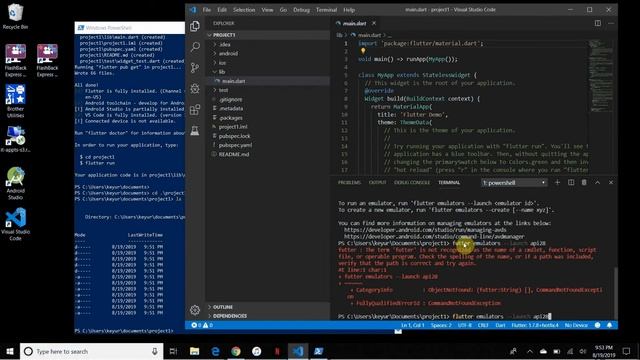Kill terminal with trash icon
Image resolution: width=640 pixels, height=360 pixels.
tap(584, 182)
